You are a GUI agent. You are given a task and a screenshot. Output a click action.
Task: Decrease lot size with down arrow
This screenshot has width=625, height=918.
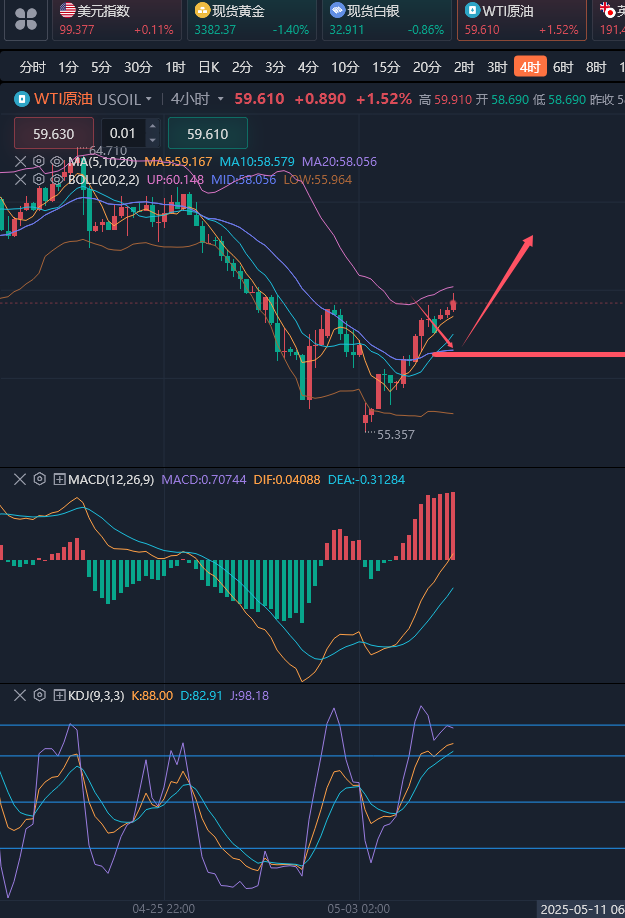[153, 141]
